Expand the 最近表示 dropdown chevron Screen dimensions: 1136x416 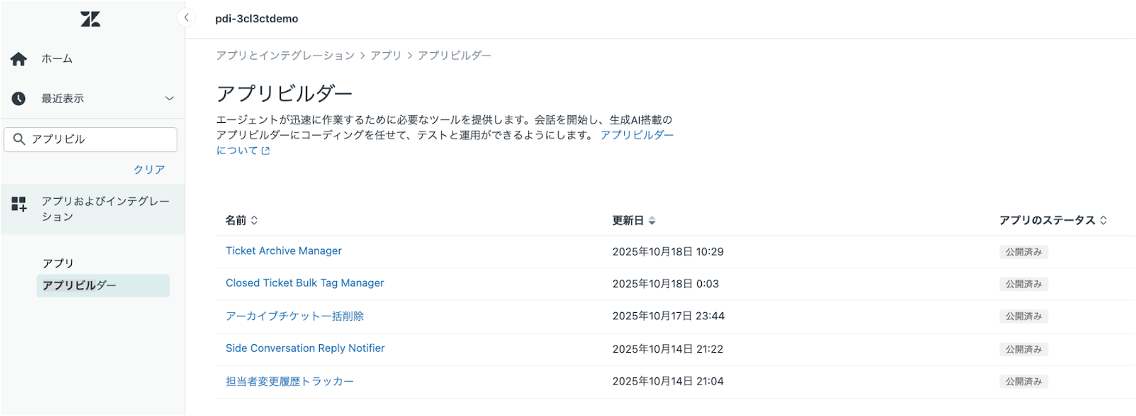pyautogui.click(x=169, y=98)
